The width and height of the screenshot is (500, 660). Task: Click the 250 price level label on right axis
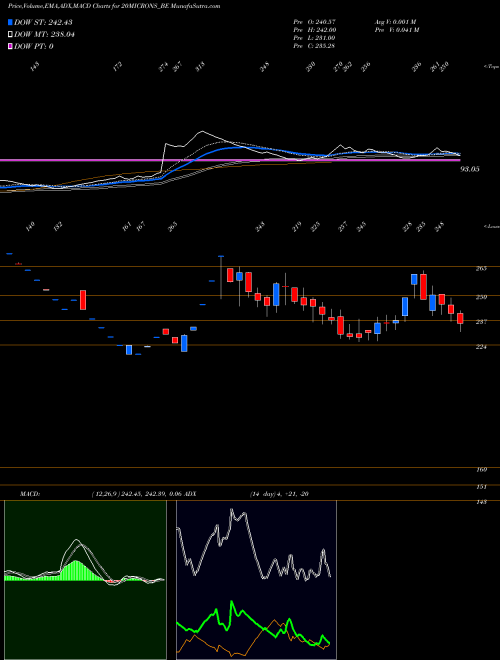482,297
